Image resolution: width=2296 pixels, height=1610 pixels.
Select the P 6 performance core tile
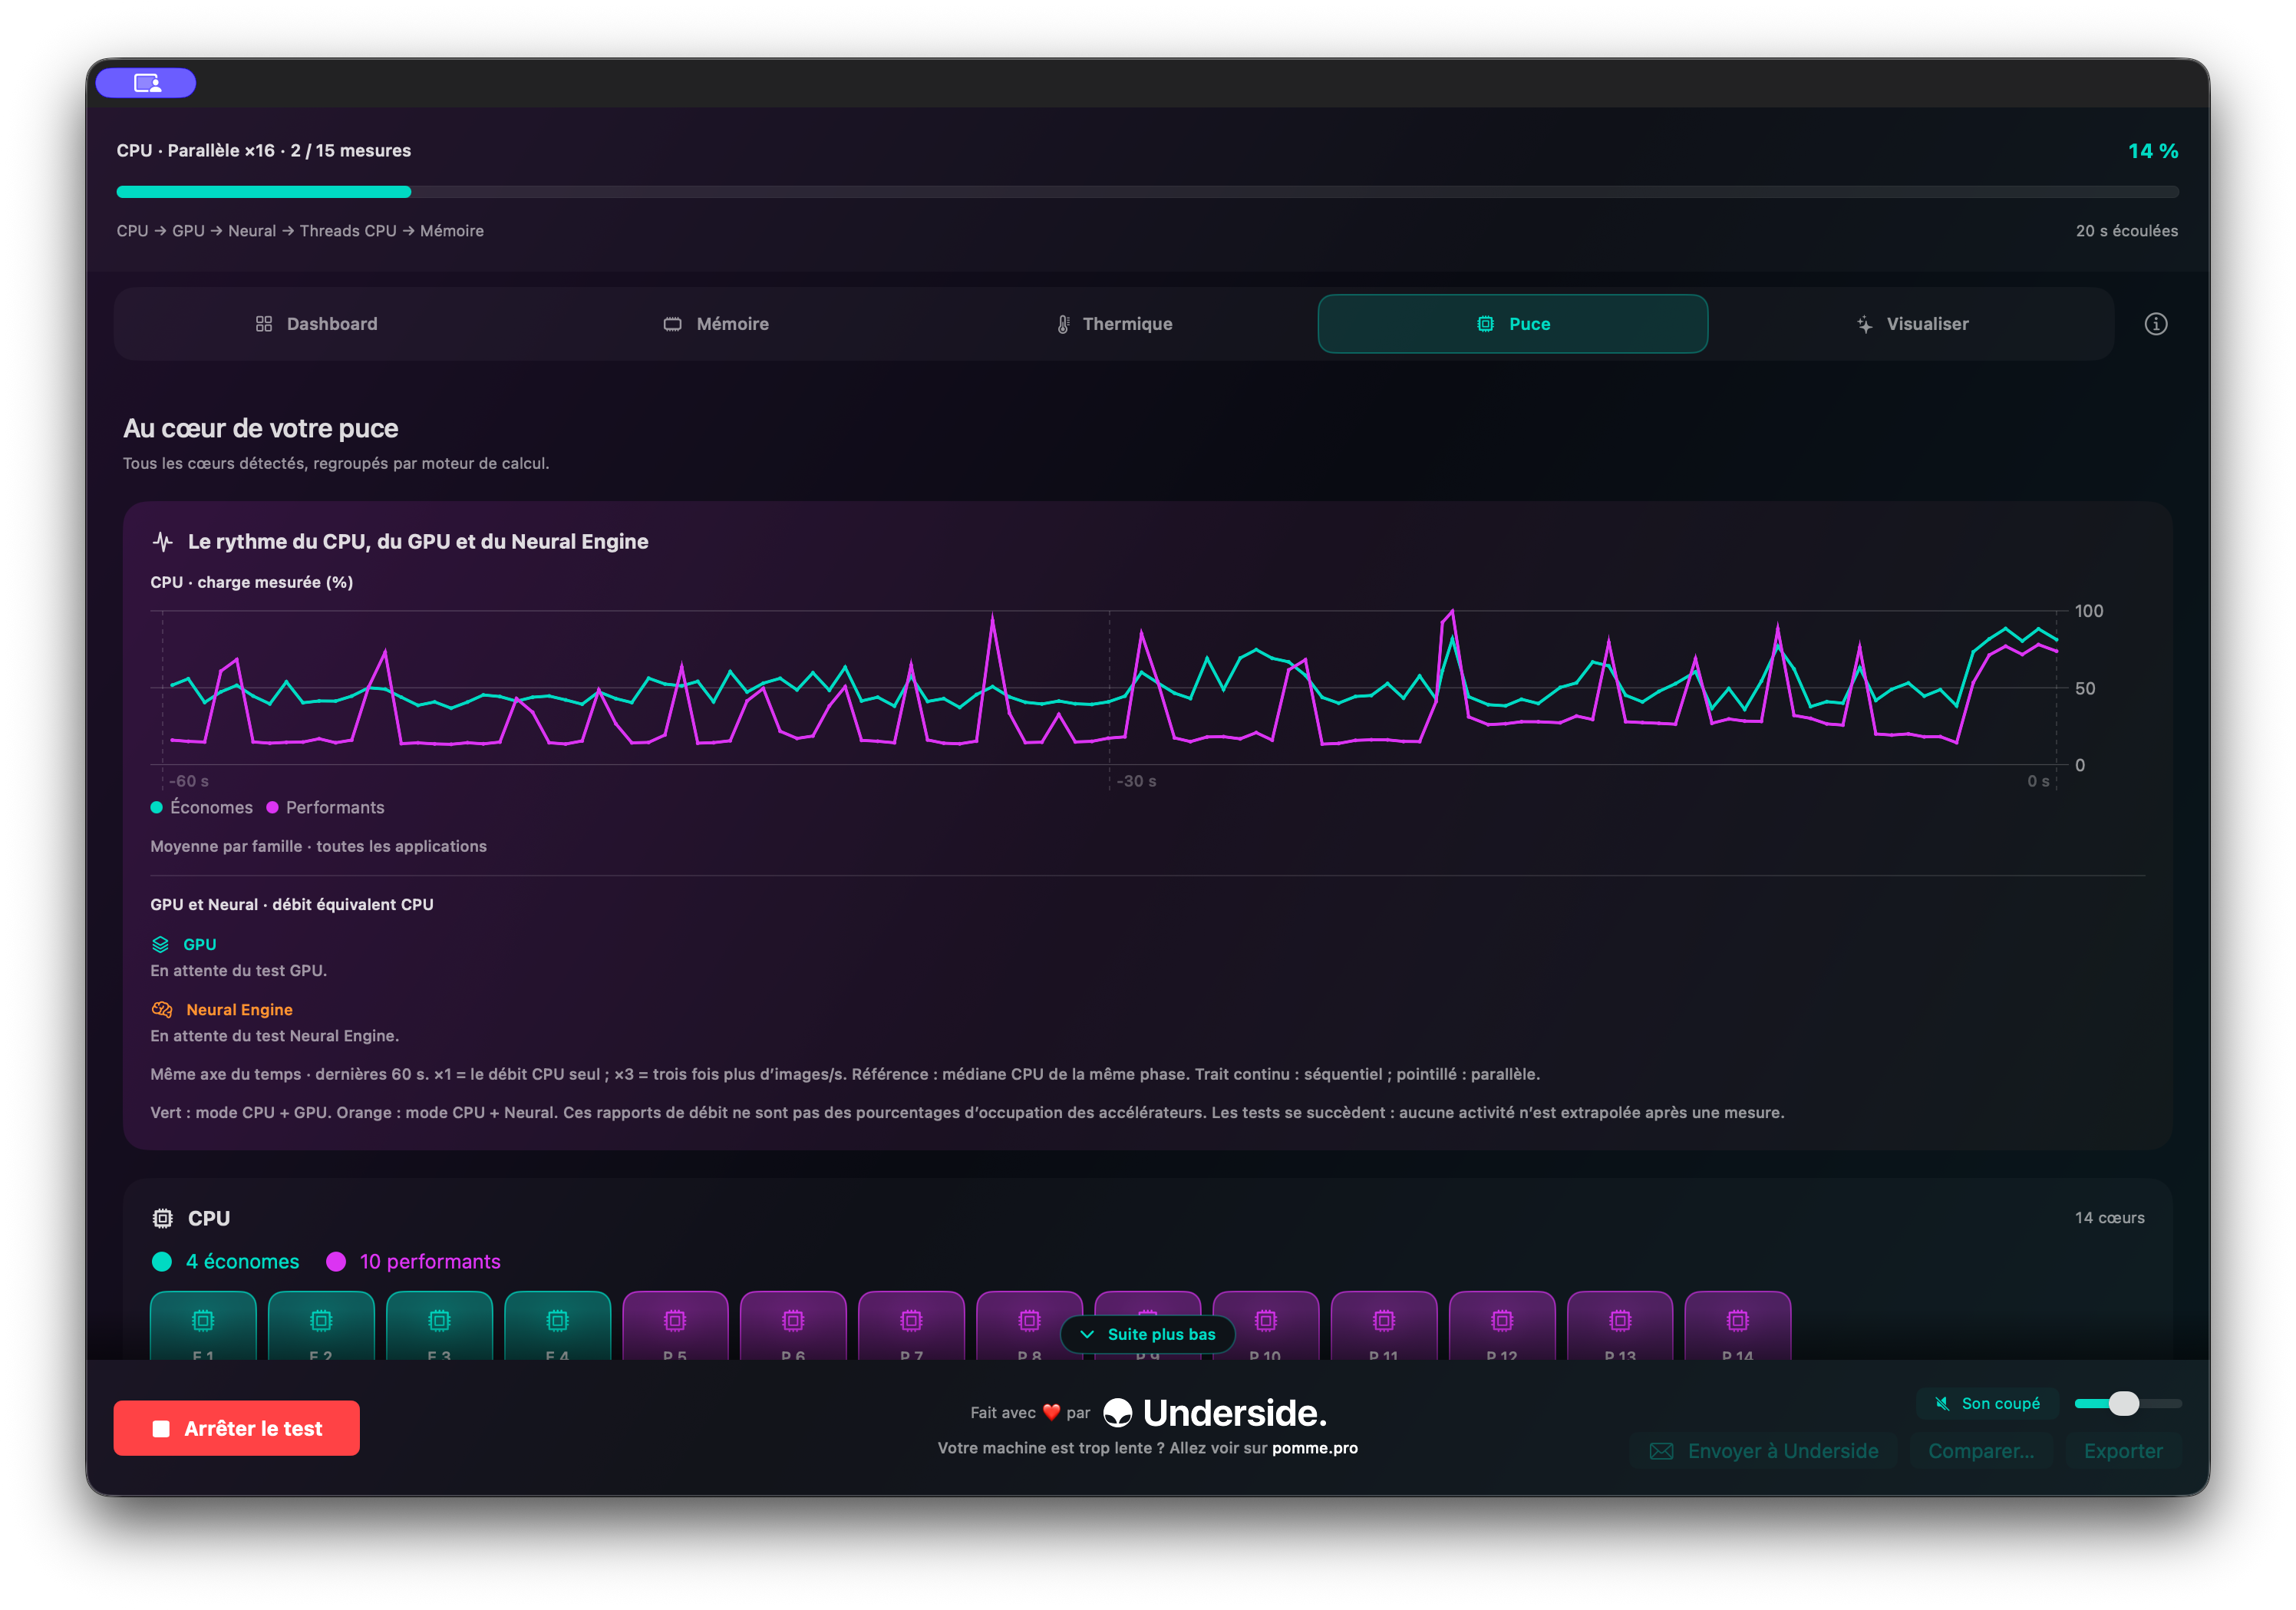[793, 1326]
